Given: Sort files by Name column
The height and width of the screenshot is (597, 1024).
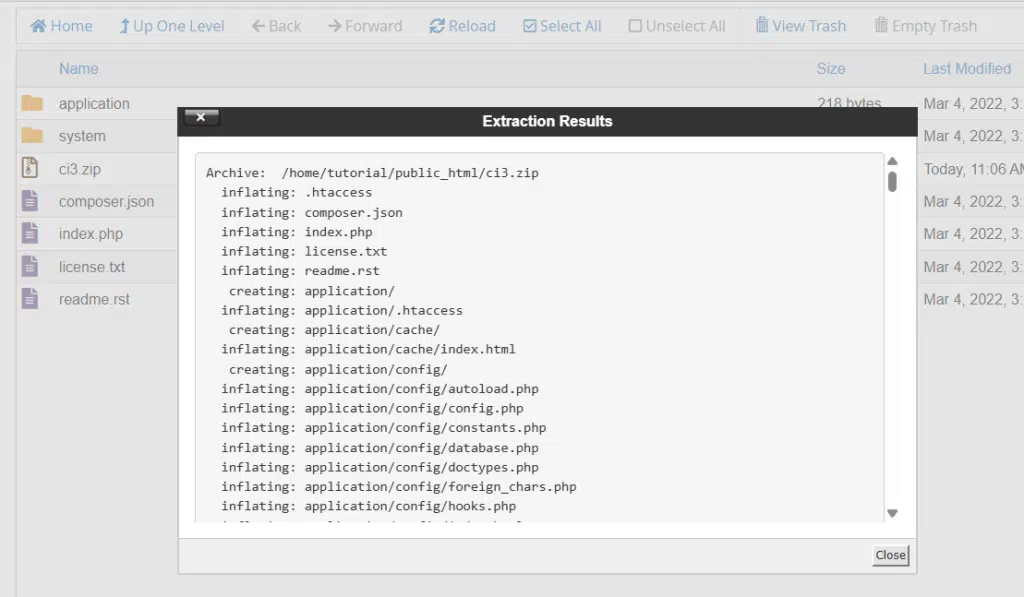Looking at the screenshot, I should click(x=78, y=69).
